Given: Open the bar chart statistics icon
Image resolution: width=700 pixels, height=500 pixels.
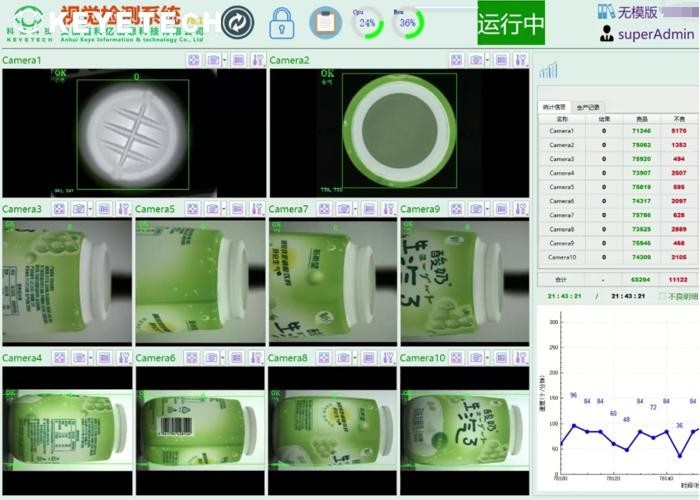Looking at the screenshot, I should click(548, 70).
